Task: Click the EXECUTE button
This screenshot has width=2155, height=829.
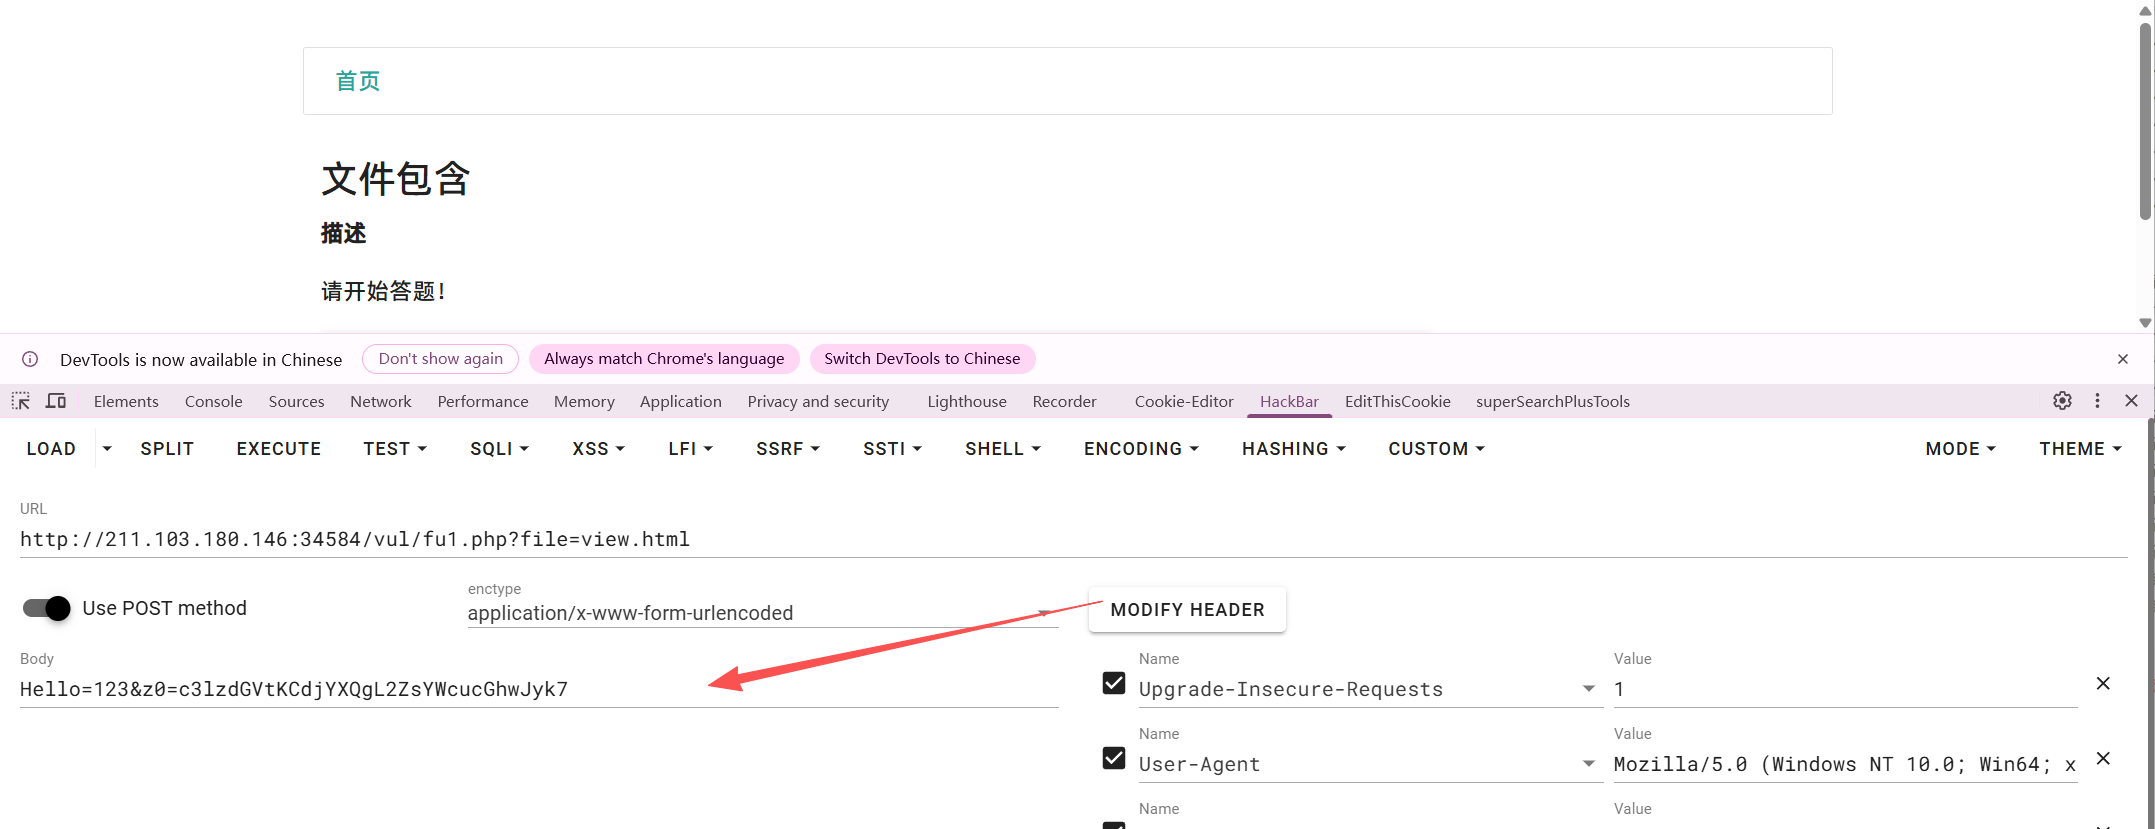Action: click(278, 449)
